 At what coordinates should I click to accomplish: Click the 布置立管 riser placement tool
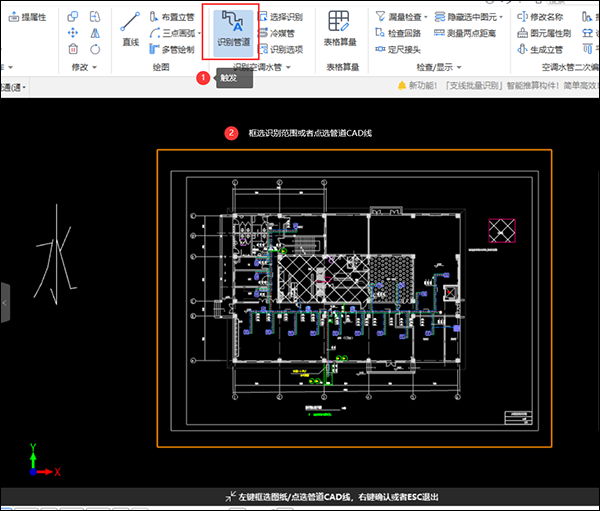[x=172, y=17]
